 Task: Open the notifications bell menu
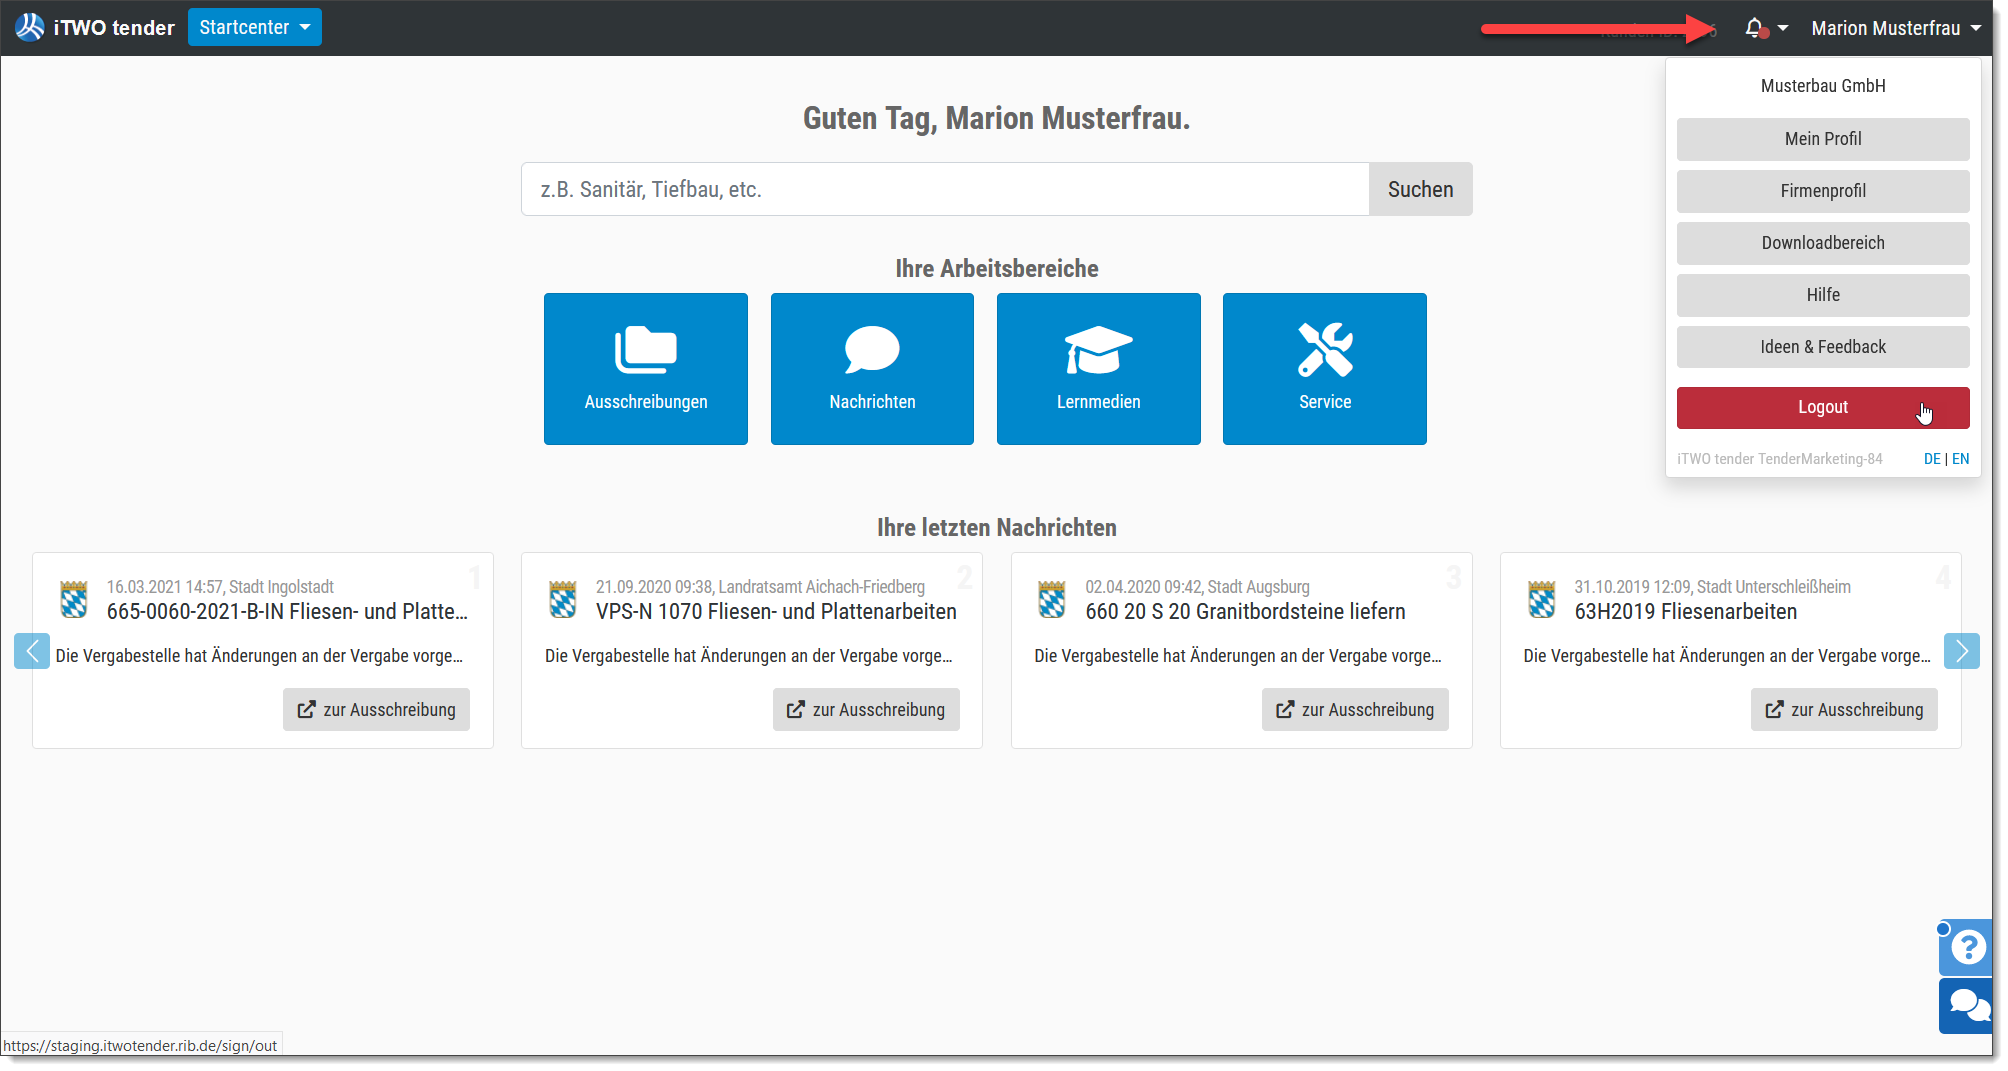(x=1765, y=28)
